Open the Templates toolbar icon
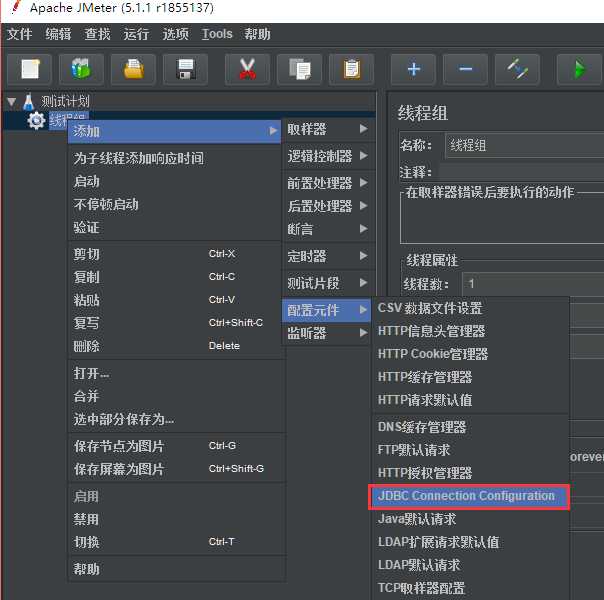Viewport: 604px width, 600px height. click(x=81, y=69)
